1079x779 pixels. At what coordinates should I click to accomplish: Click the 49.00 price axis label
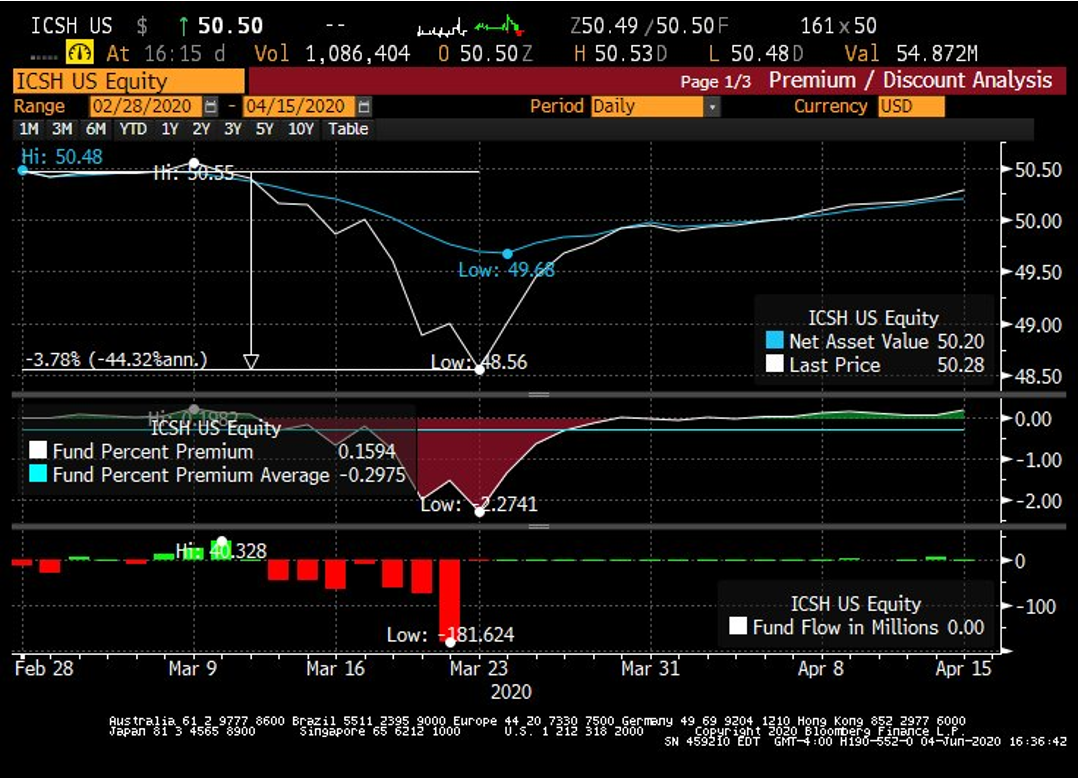coord(1038,325)
